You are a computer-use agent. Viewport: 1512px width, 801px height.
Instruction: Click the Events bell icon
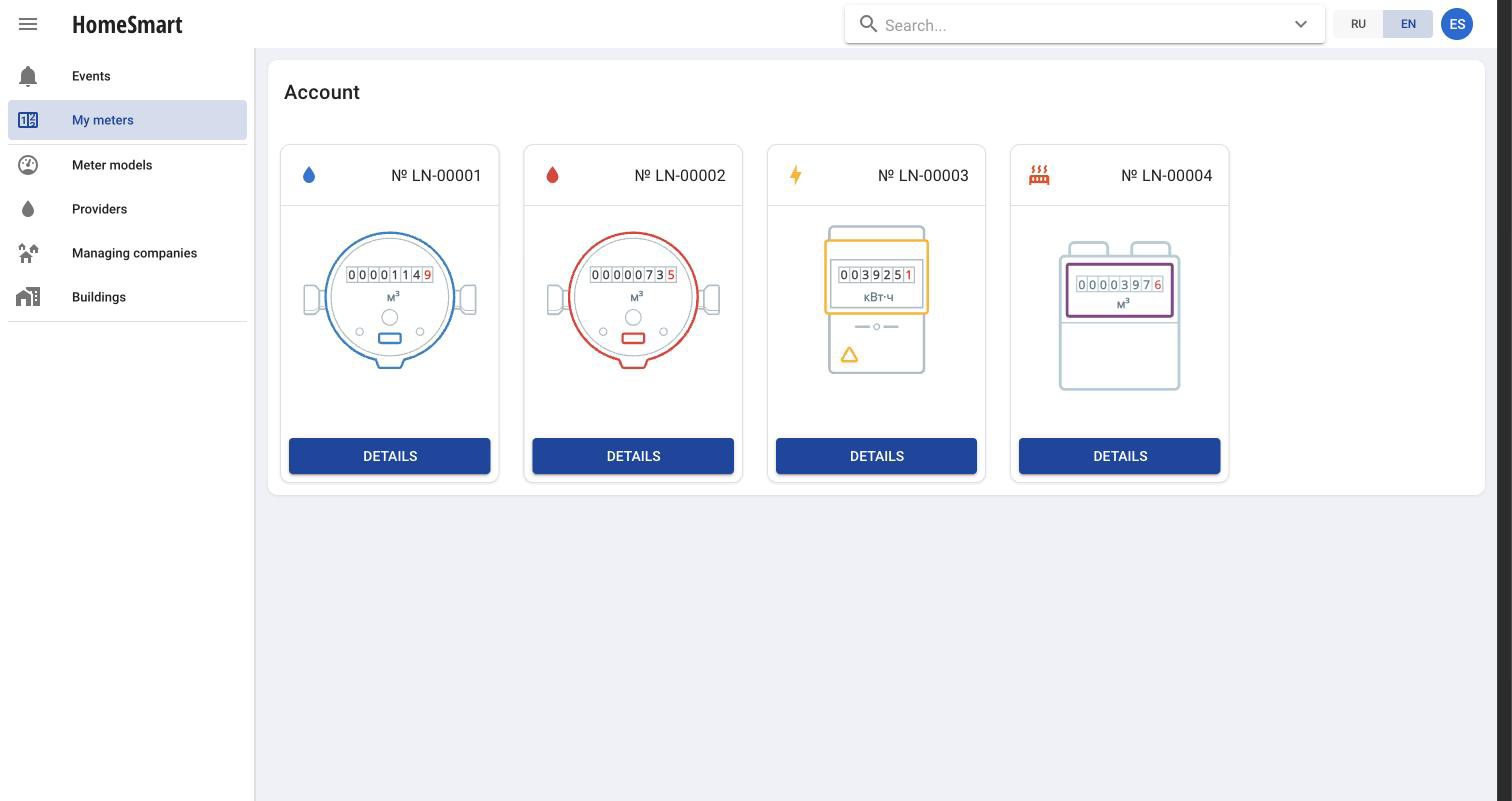[x=28, y=76]
